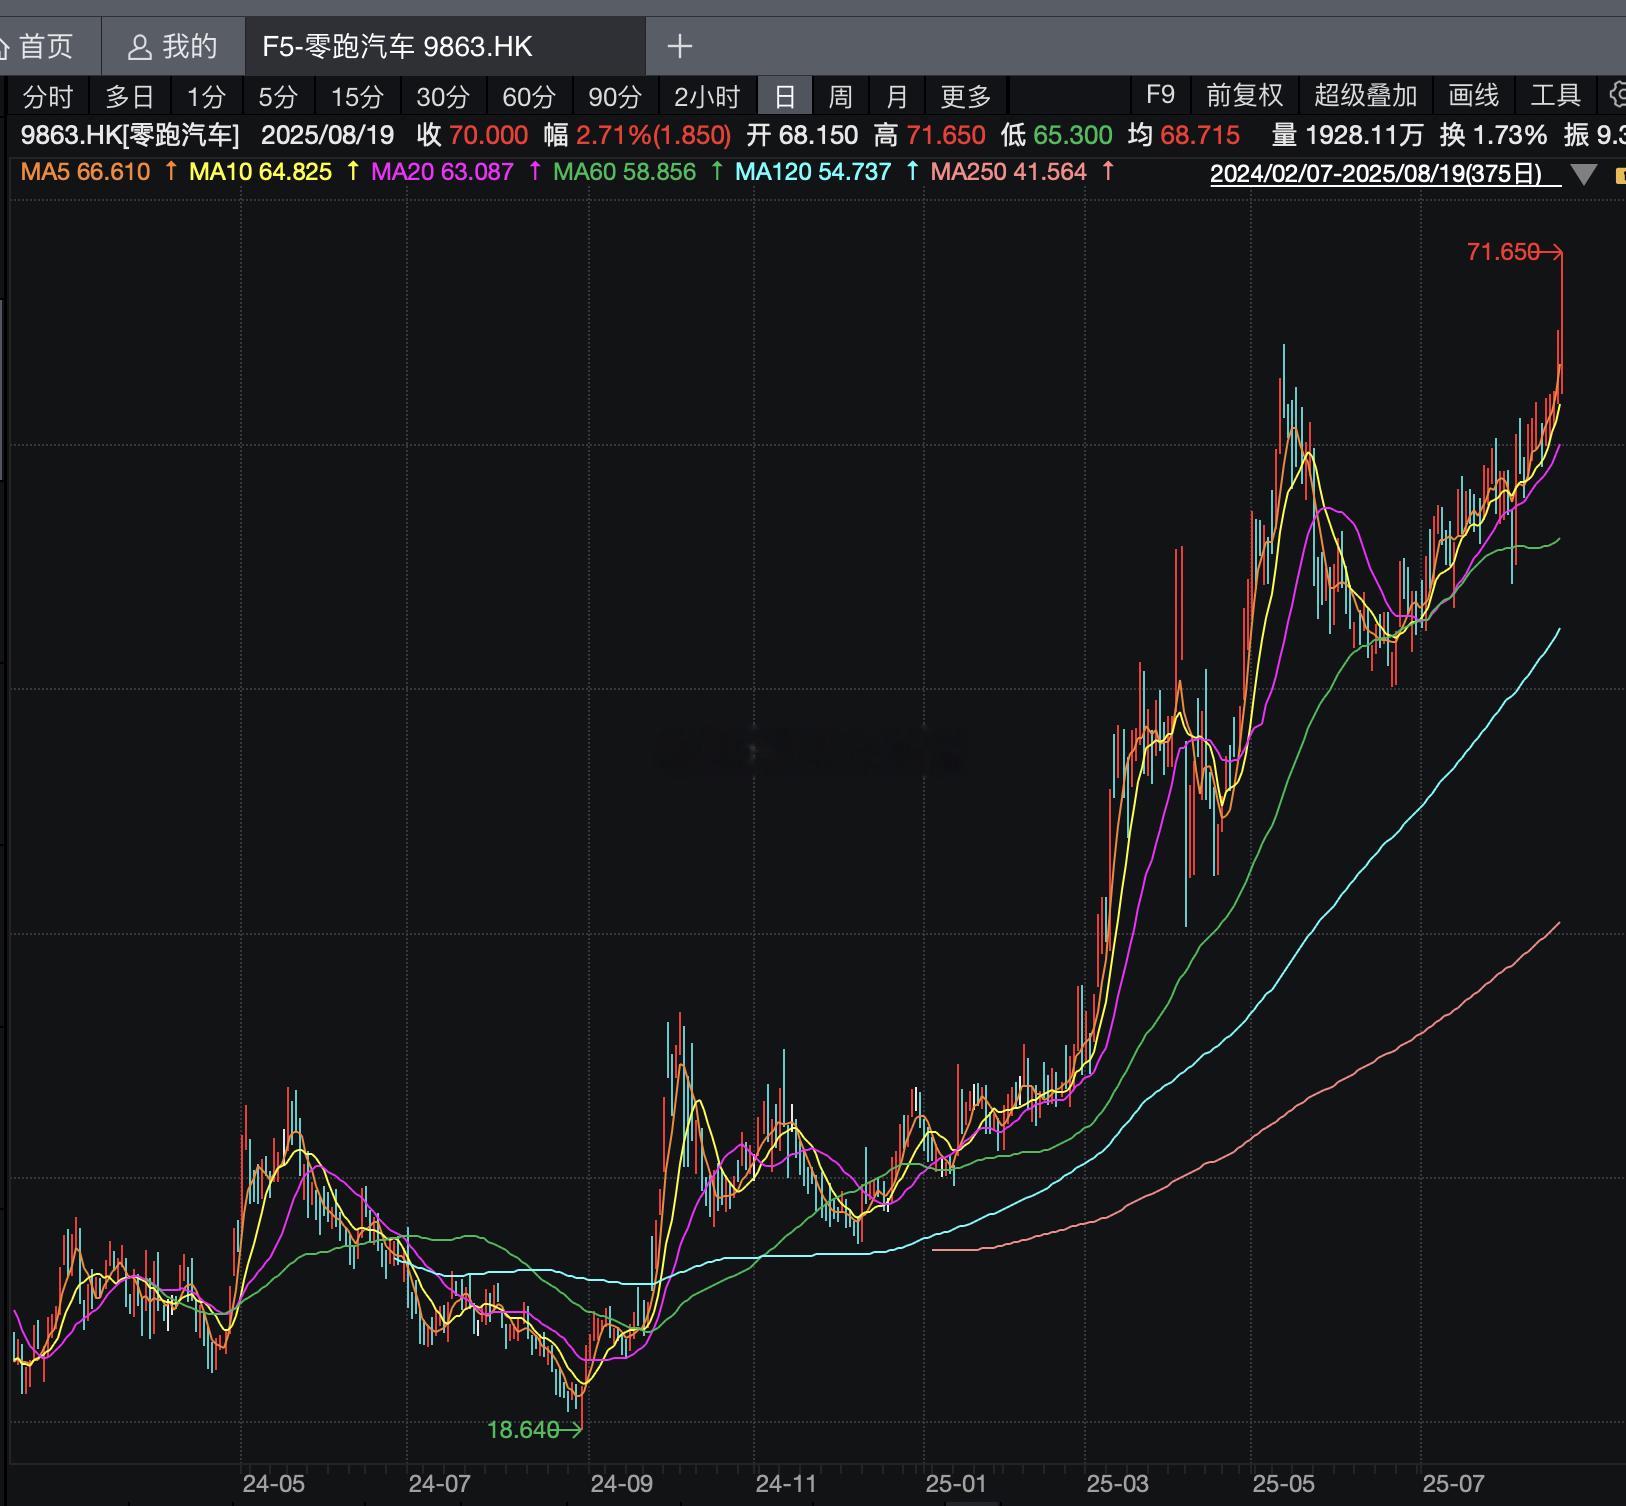Select the 分时 intraday view
This screenshot has width=1626, height=1506.
tap(48, 97)
